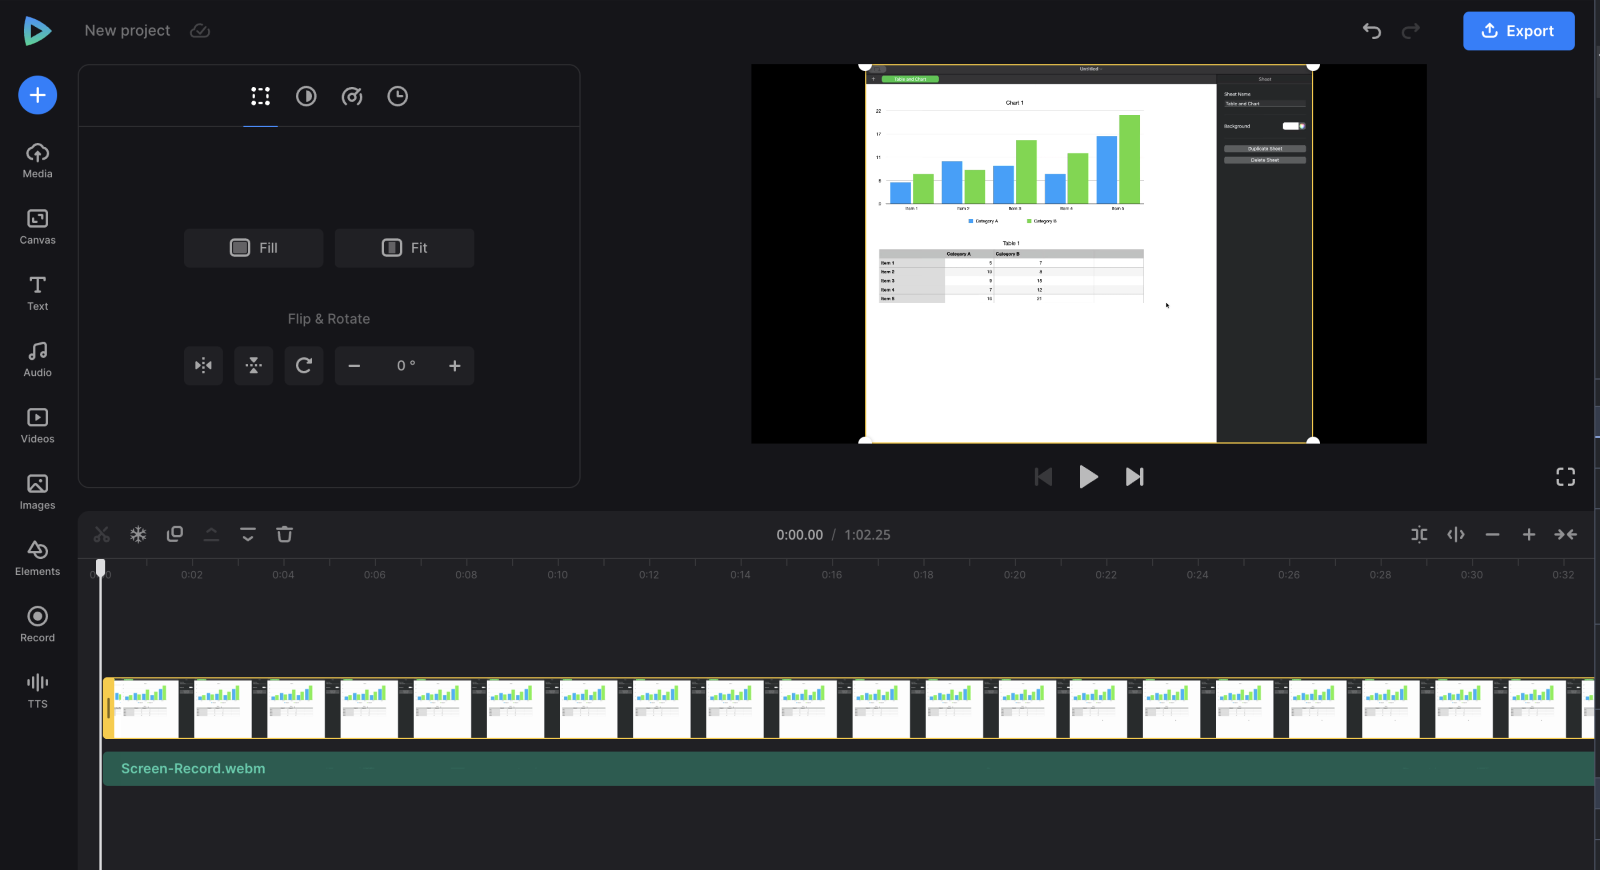The height and width of the screenshot is (870, 1600).
Task: Click the Flip & Rotate label
Action: tap(329, 319)
